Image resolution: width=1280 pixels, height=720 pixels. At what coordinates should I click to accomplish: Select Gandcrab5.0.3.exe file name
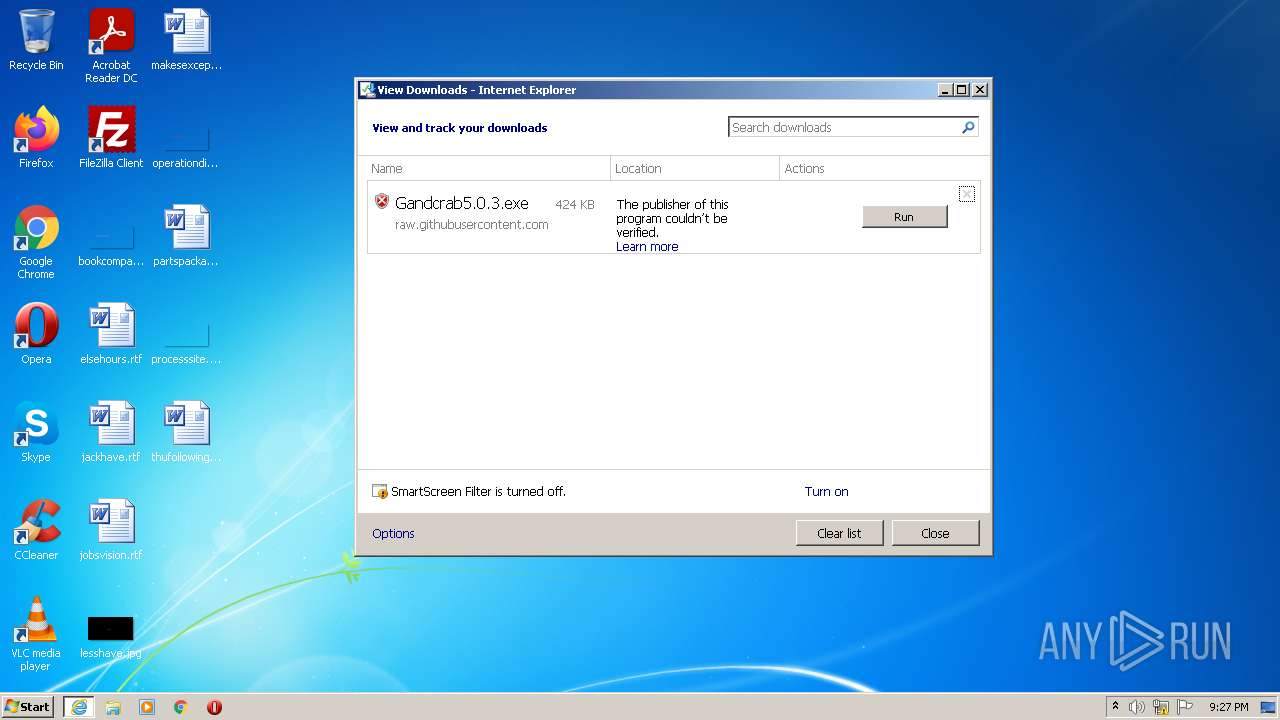pyautogui.click(x=462, y=204)
